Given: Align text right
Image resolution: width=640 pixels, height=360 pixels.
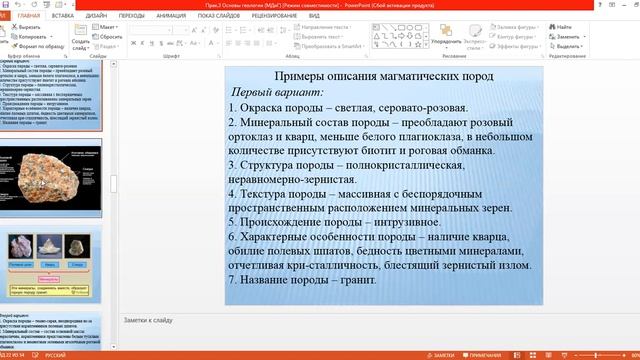Looking at the screenshot, I should [x=247, y=43].
